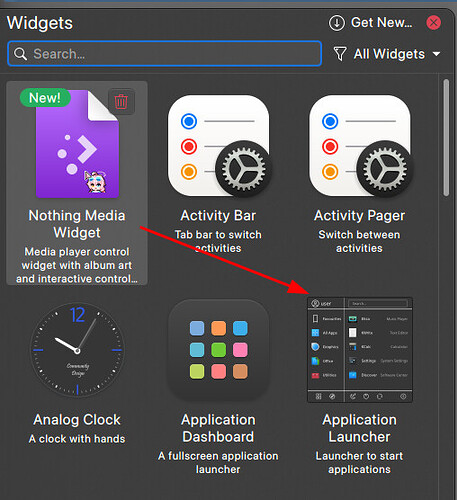Close the Widgets panel with red X
Screen dimensions: 457x500
[434, 23]
